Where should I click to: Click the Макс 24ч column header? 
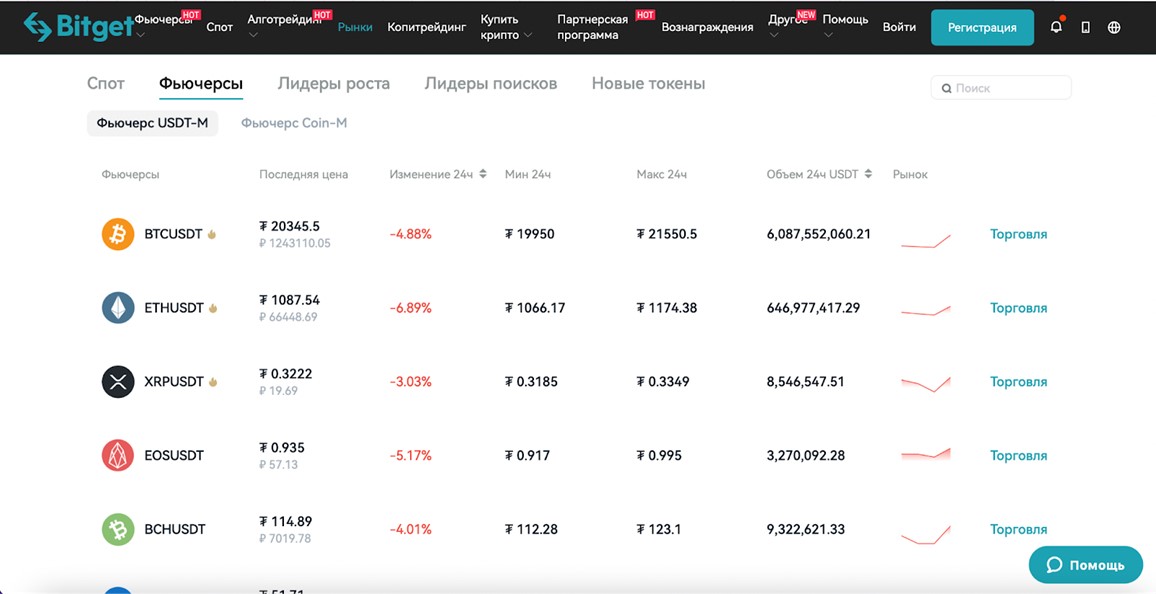pos(662,175)
